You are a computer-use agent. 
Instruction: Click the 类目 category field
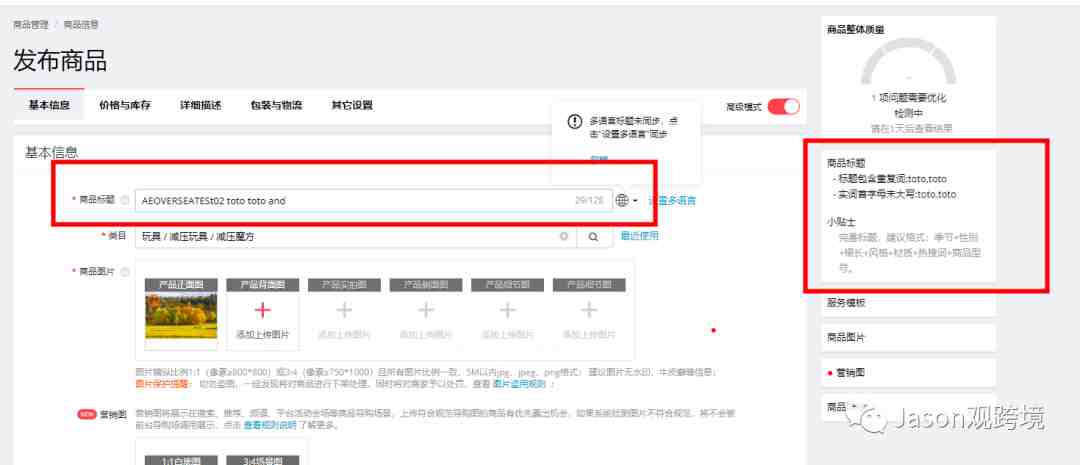click(x=354, y=236)
